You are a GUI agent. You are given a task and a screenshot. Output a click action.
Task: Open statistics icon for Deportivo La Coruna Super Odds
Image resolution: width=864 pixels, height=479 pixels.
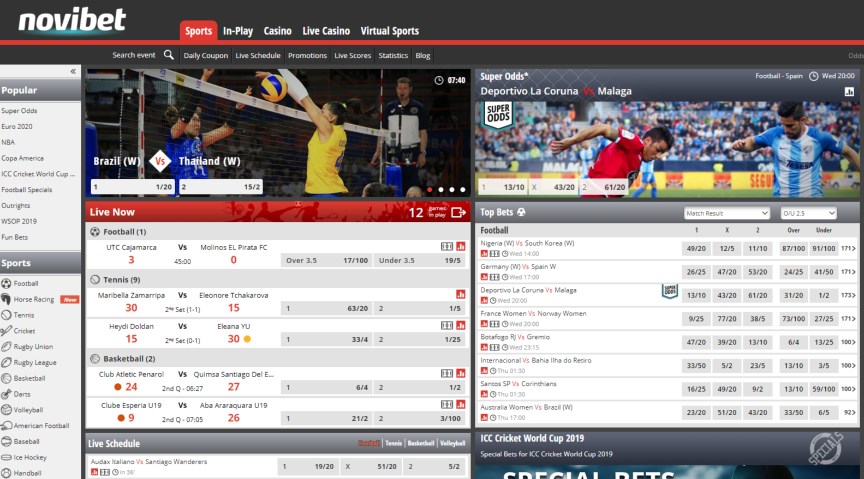849,92
